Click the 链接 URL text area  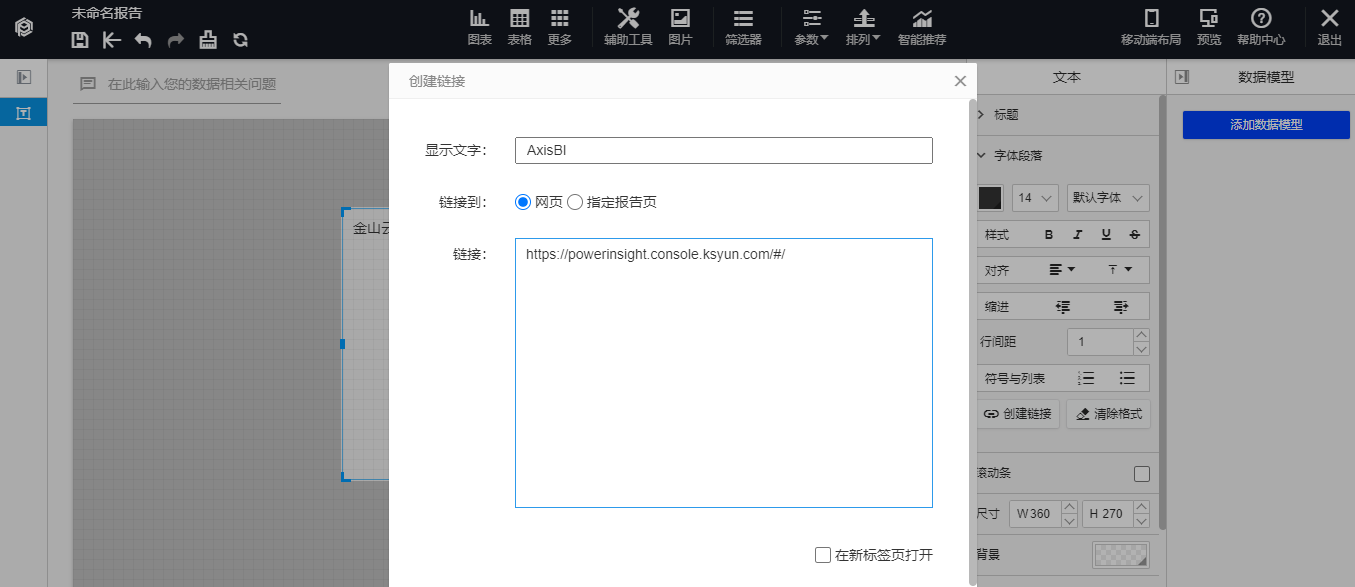(x=724, y=373)
